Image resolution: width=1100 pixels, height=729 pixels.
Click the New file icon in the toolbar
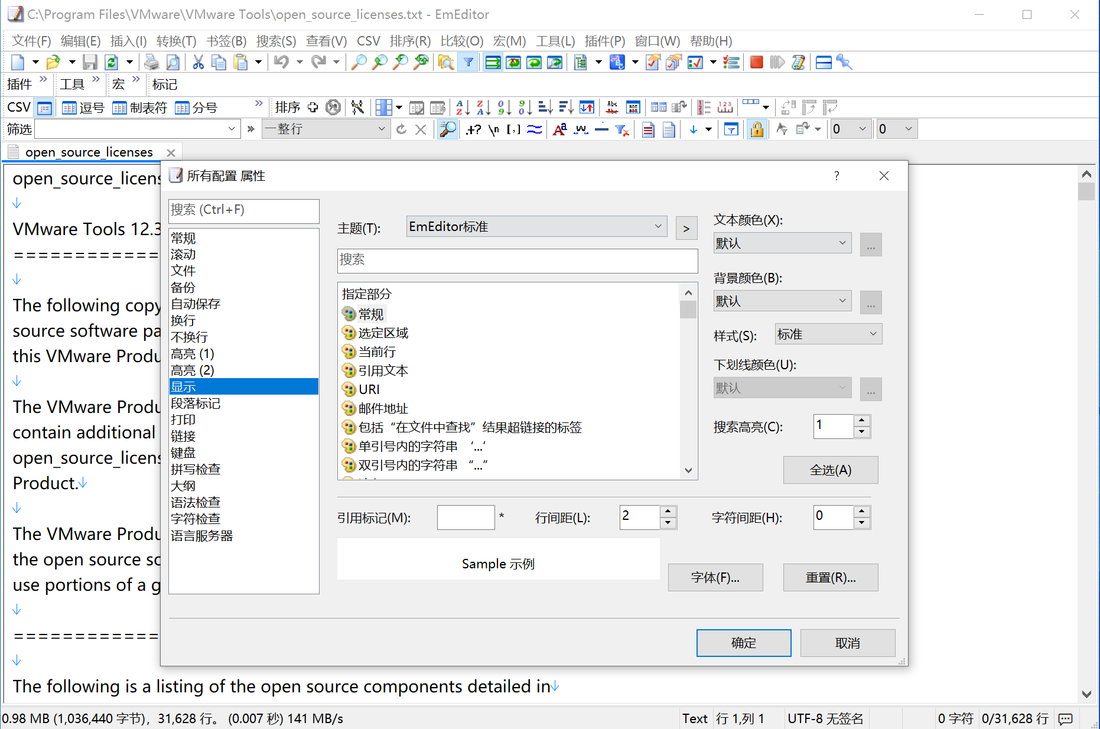18,62
